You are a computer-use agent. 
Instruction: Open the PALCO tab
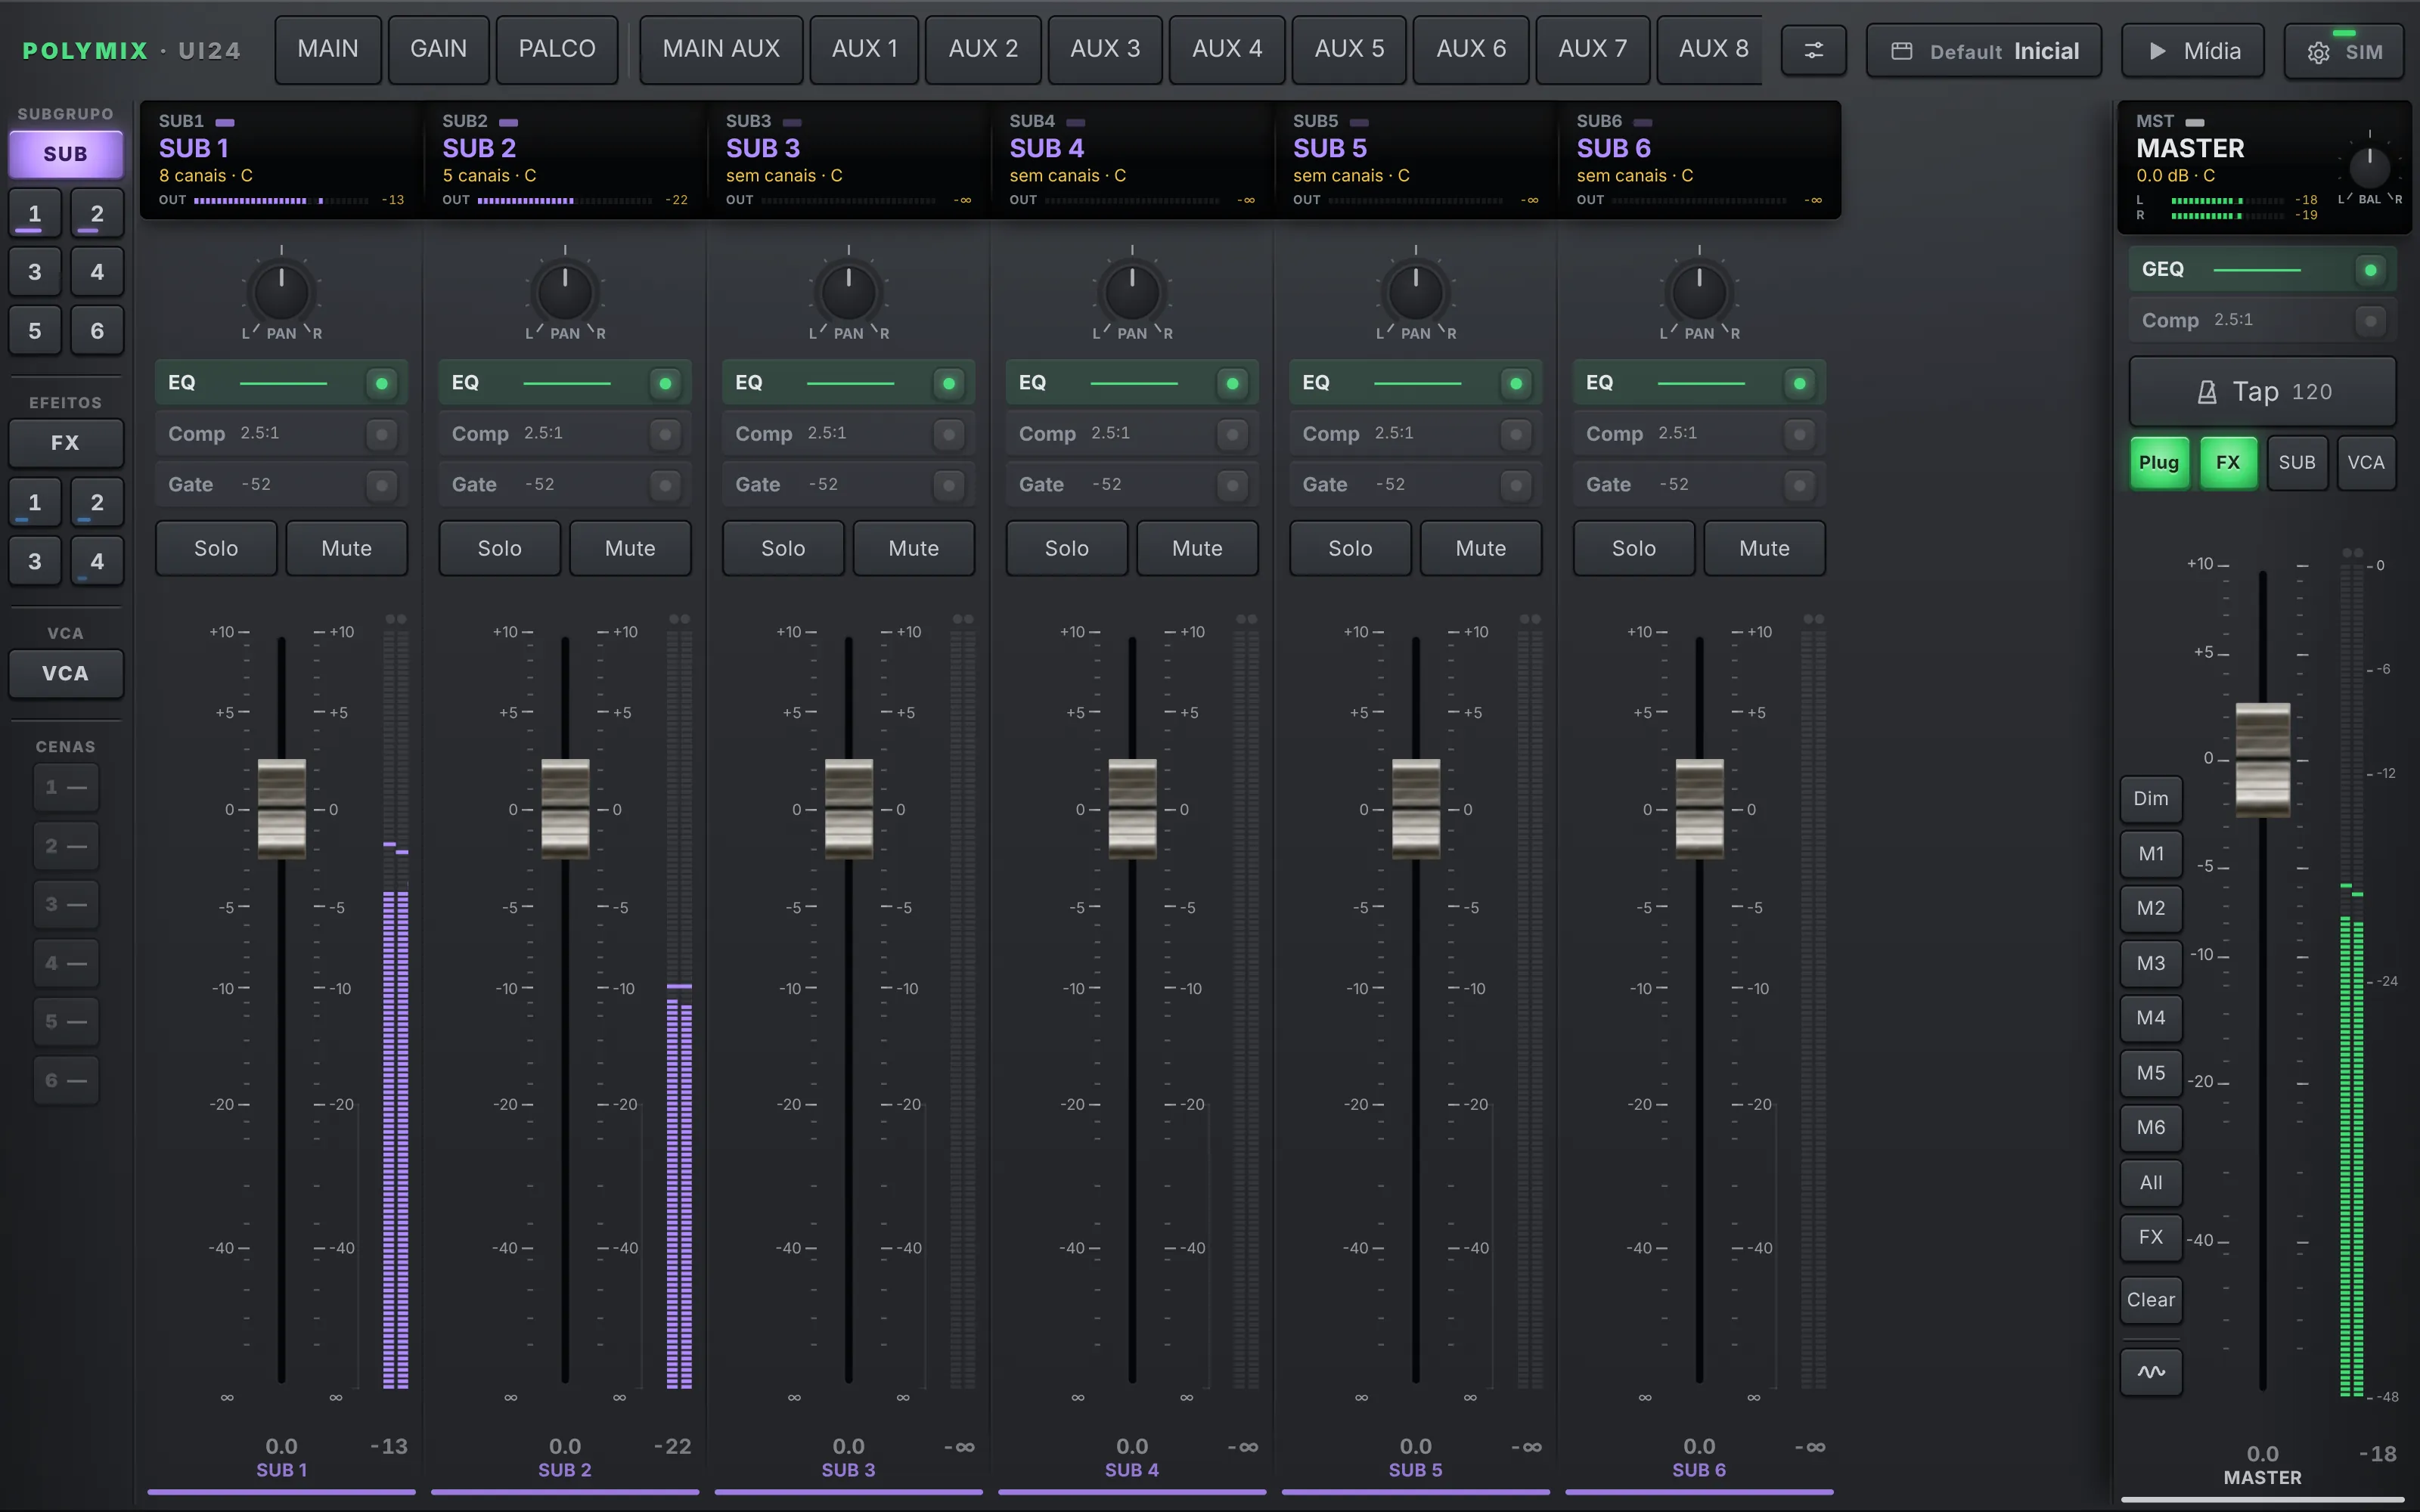click(x=557, y=49)
